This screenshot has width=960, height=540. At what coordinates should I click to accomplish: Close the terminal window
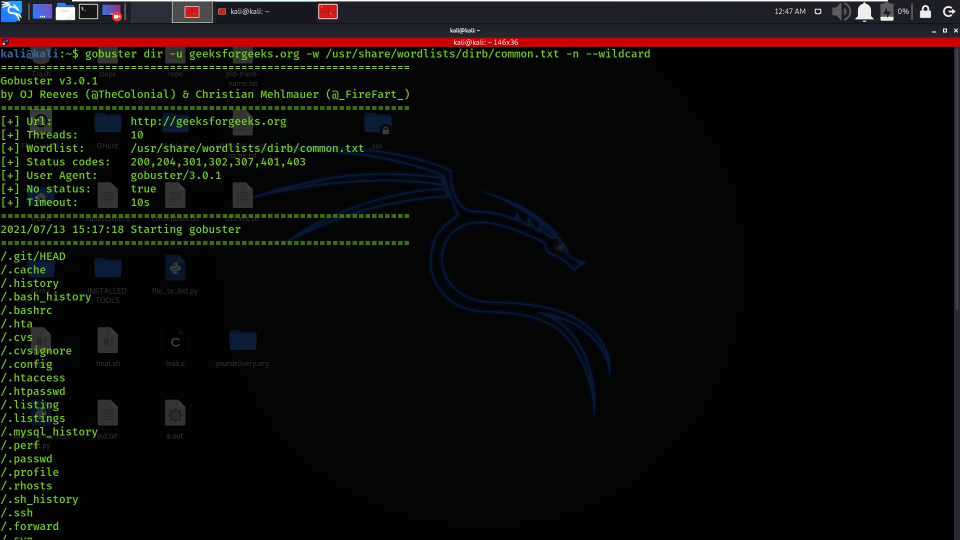pos(955,31)
